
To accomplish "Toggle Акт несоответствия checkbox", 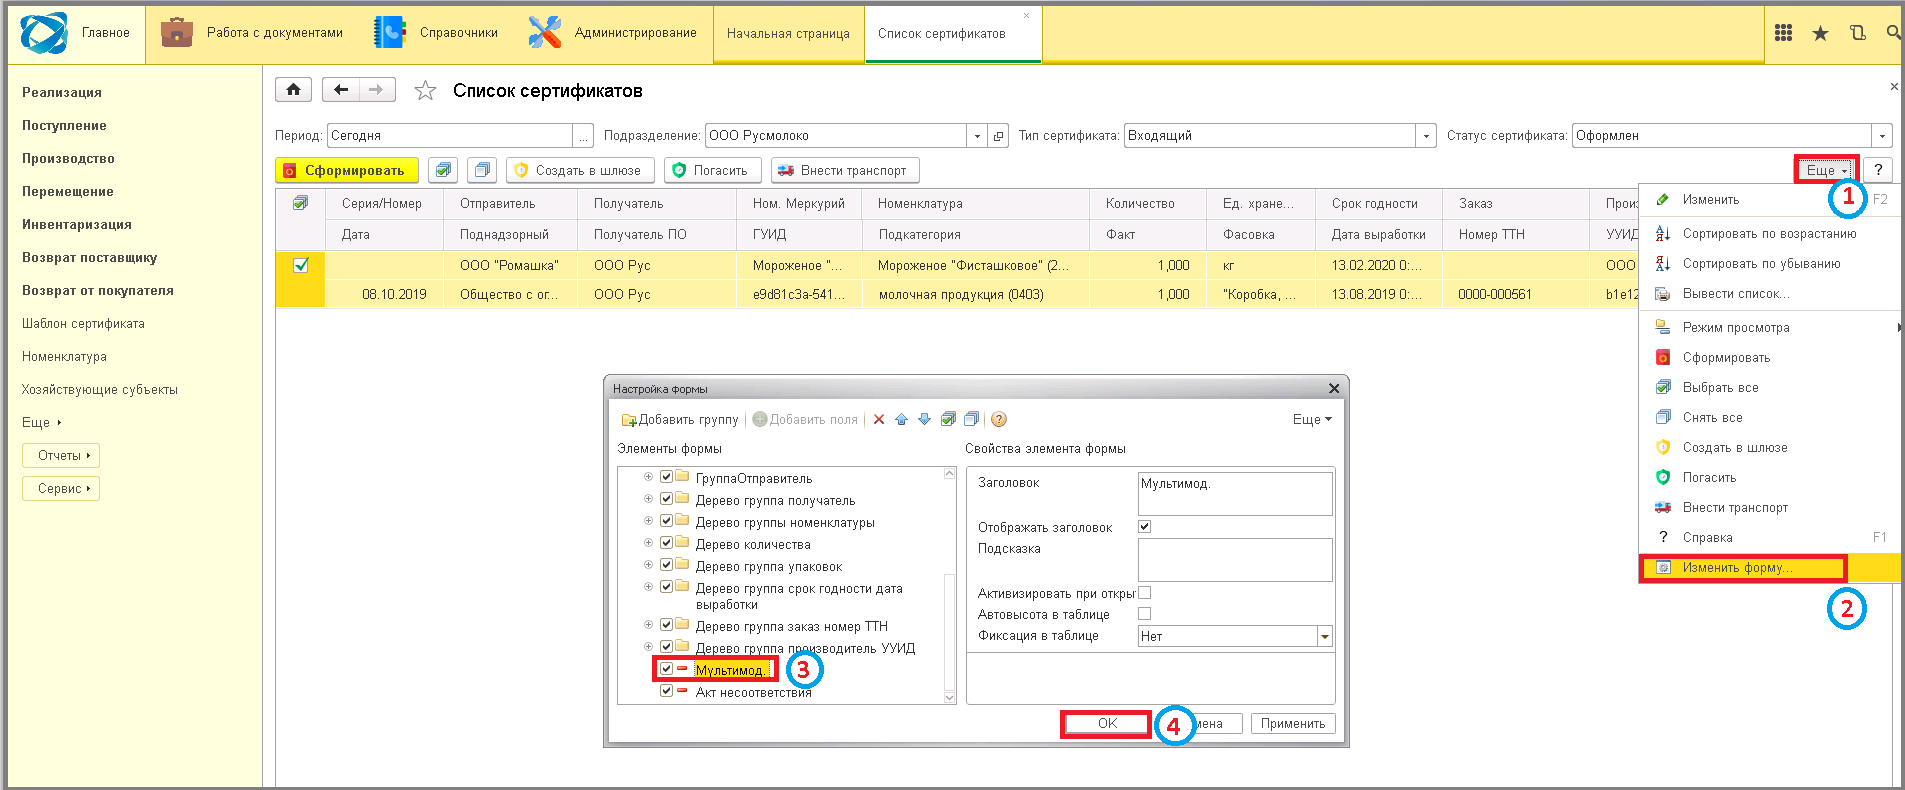I will pos(666,691).
